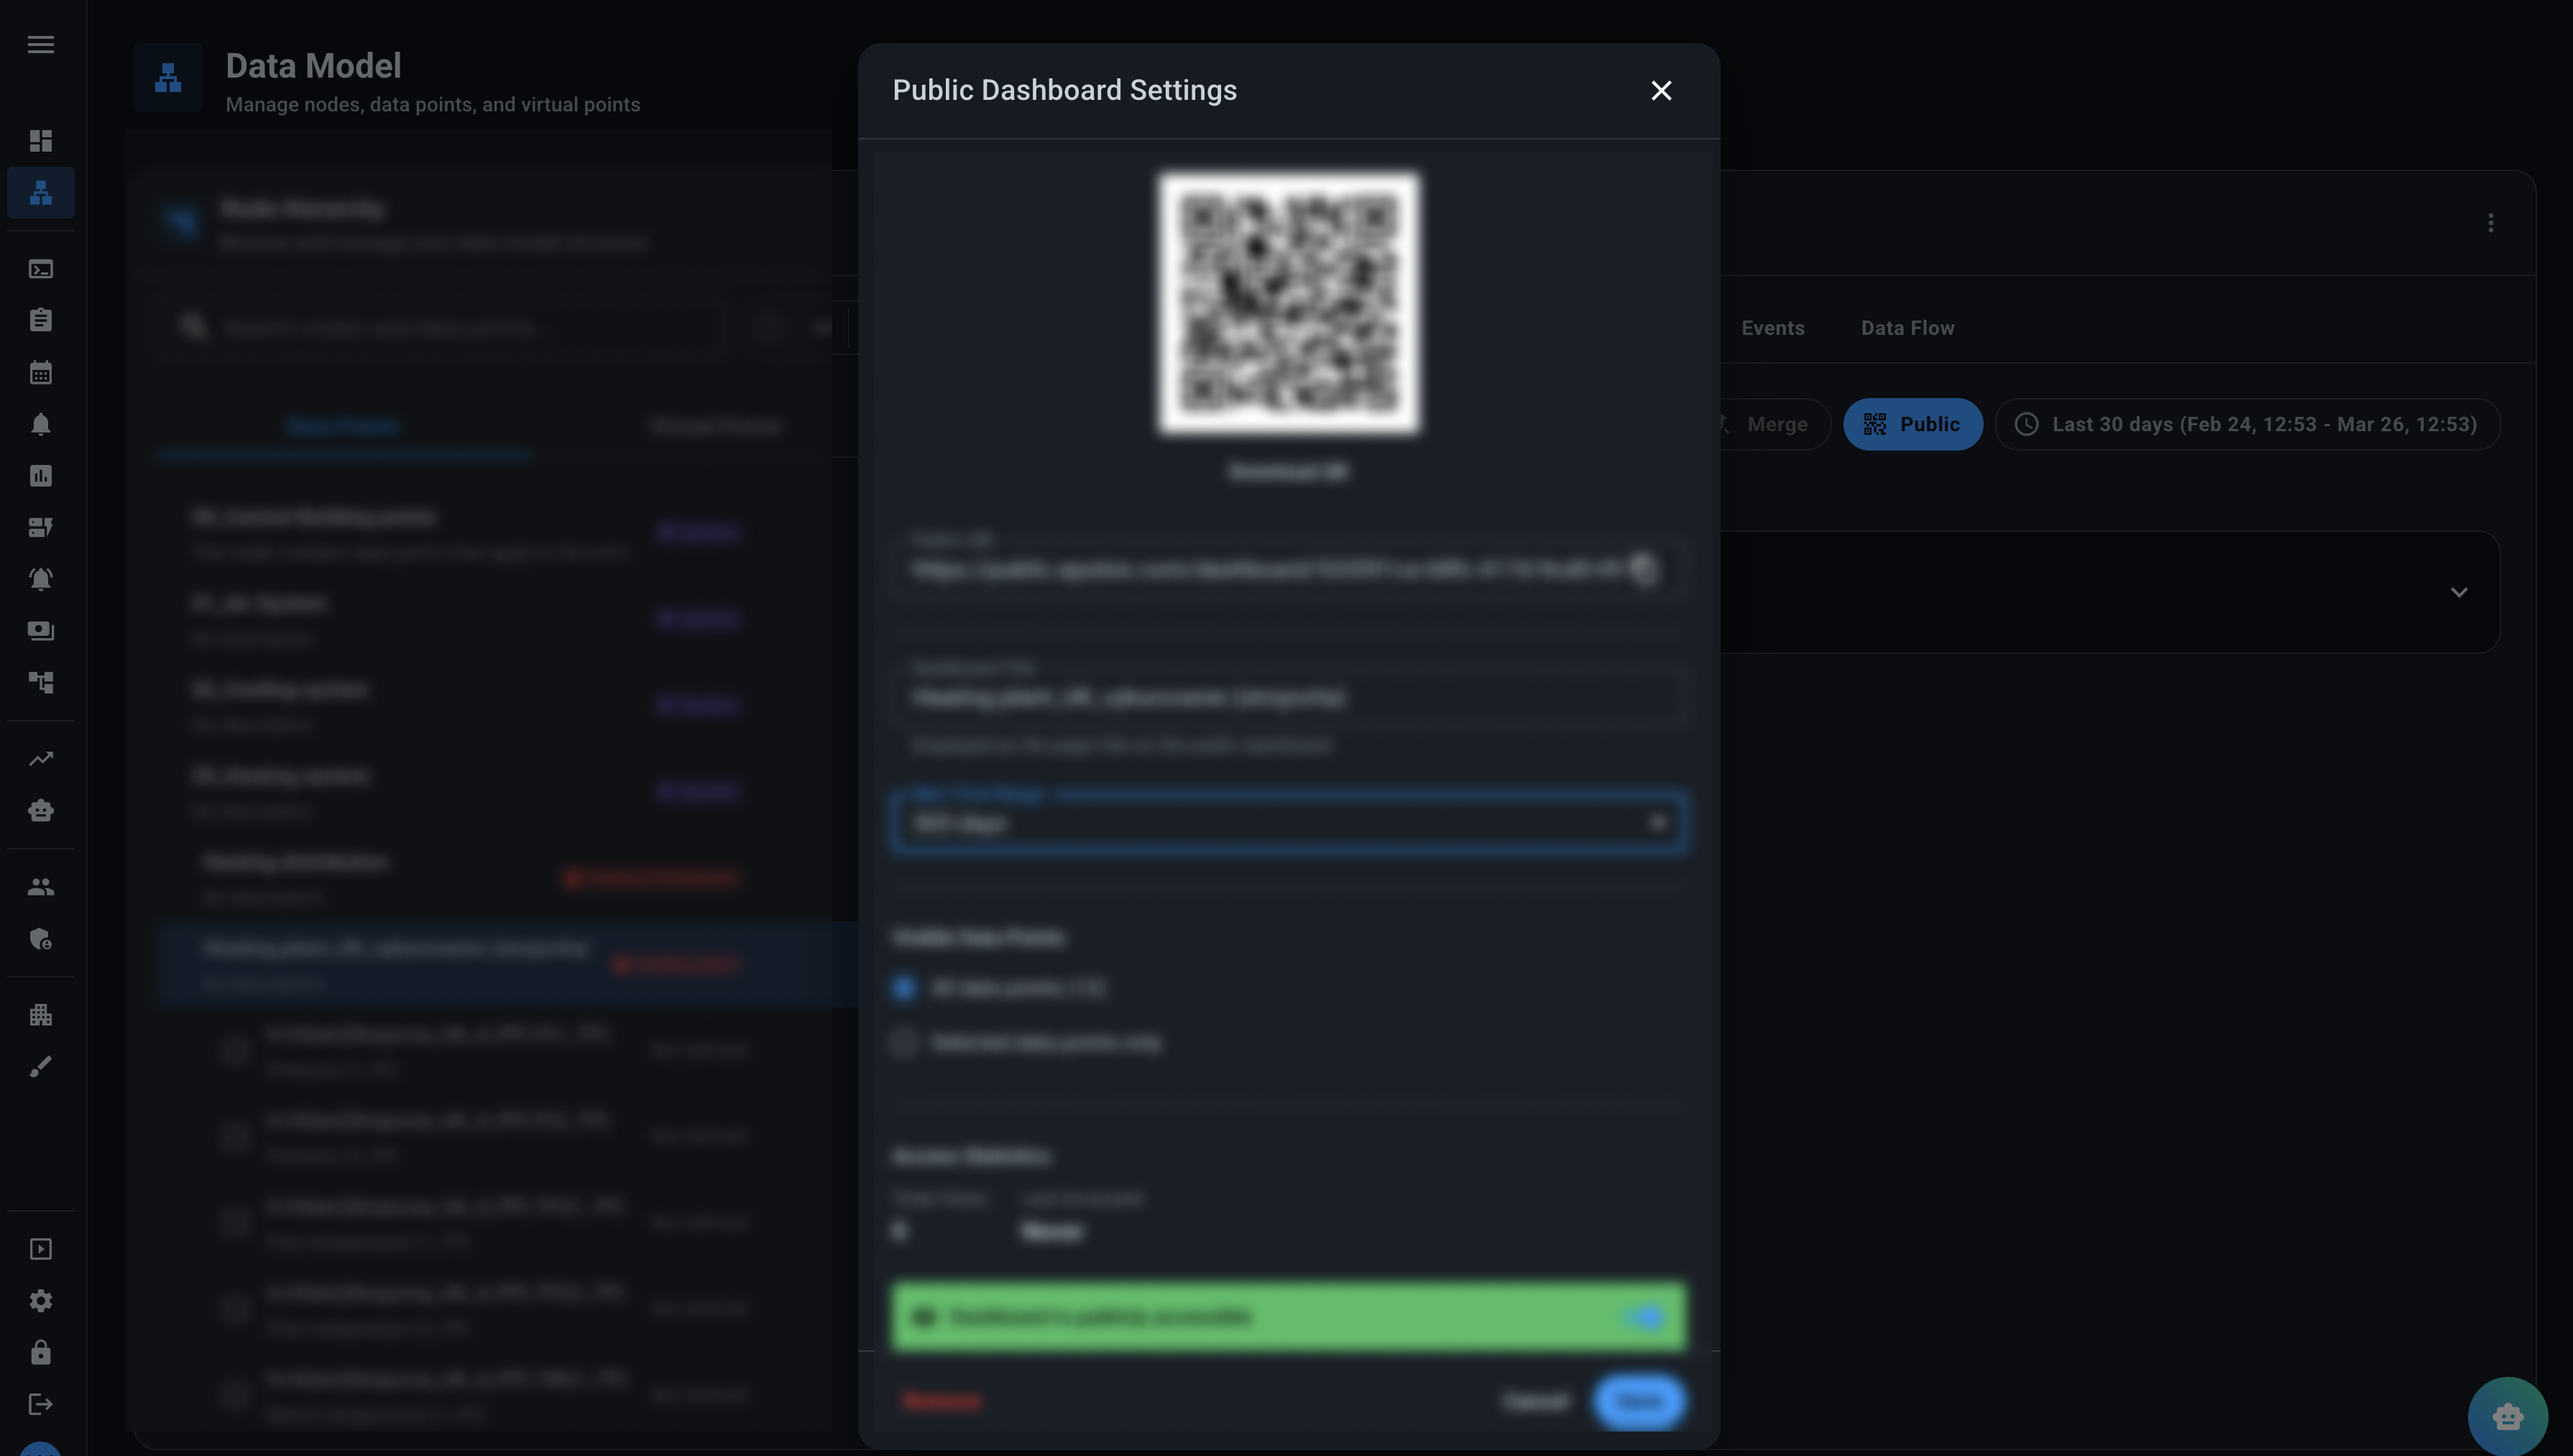This screenshot has height=1456, width=2573.
Task: Save the public dashboard settings
Action: [x=1637, y=1401]
